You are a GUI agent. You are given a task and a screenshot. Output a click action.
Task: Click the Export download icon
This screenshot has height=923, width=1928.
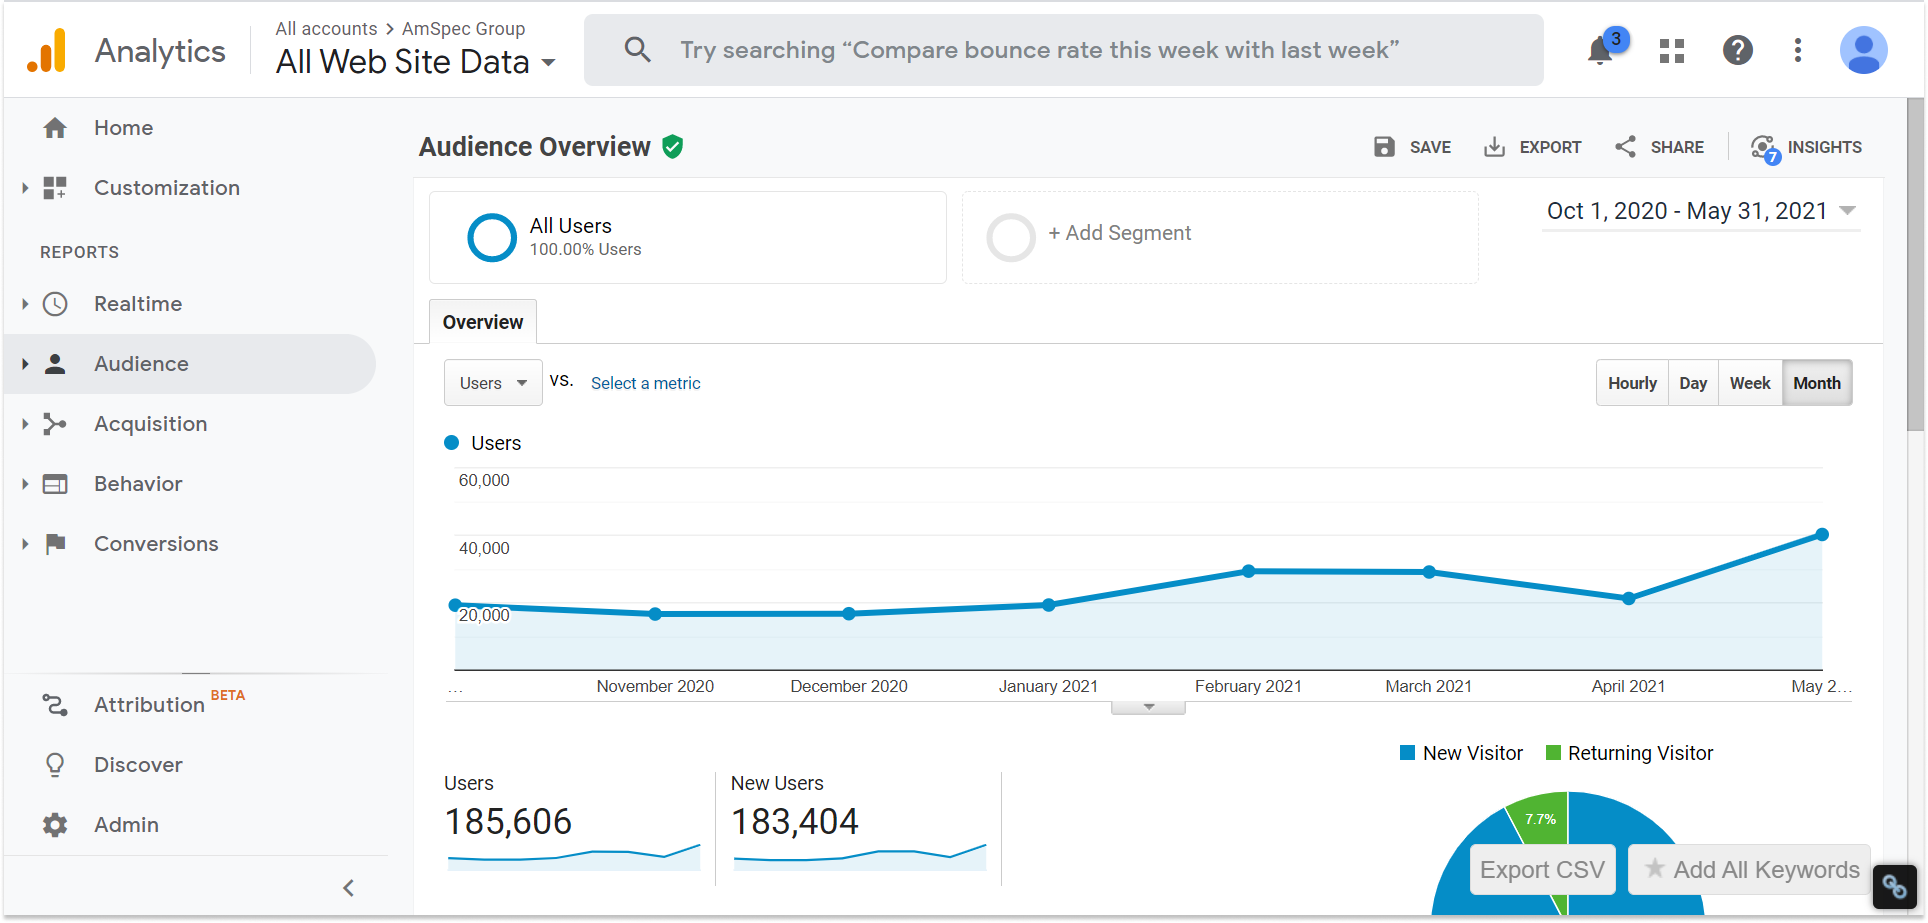point(1494,147)
